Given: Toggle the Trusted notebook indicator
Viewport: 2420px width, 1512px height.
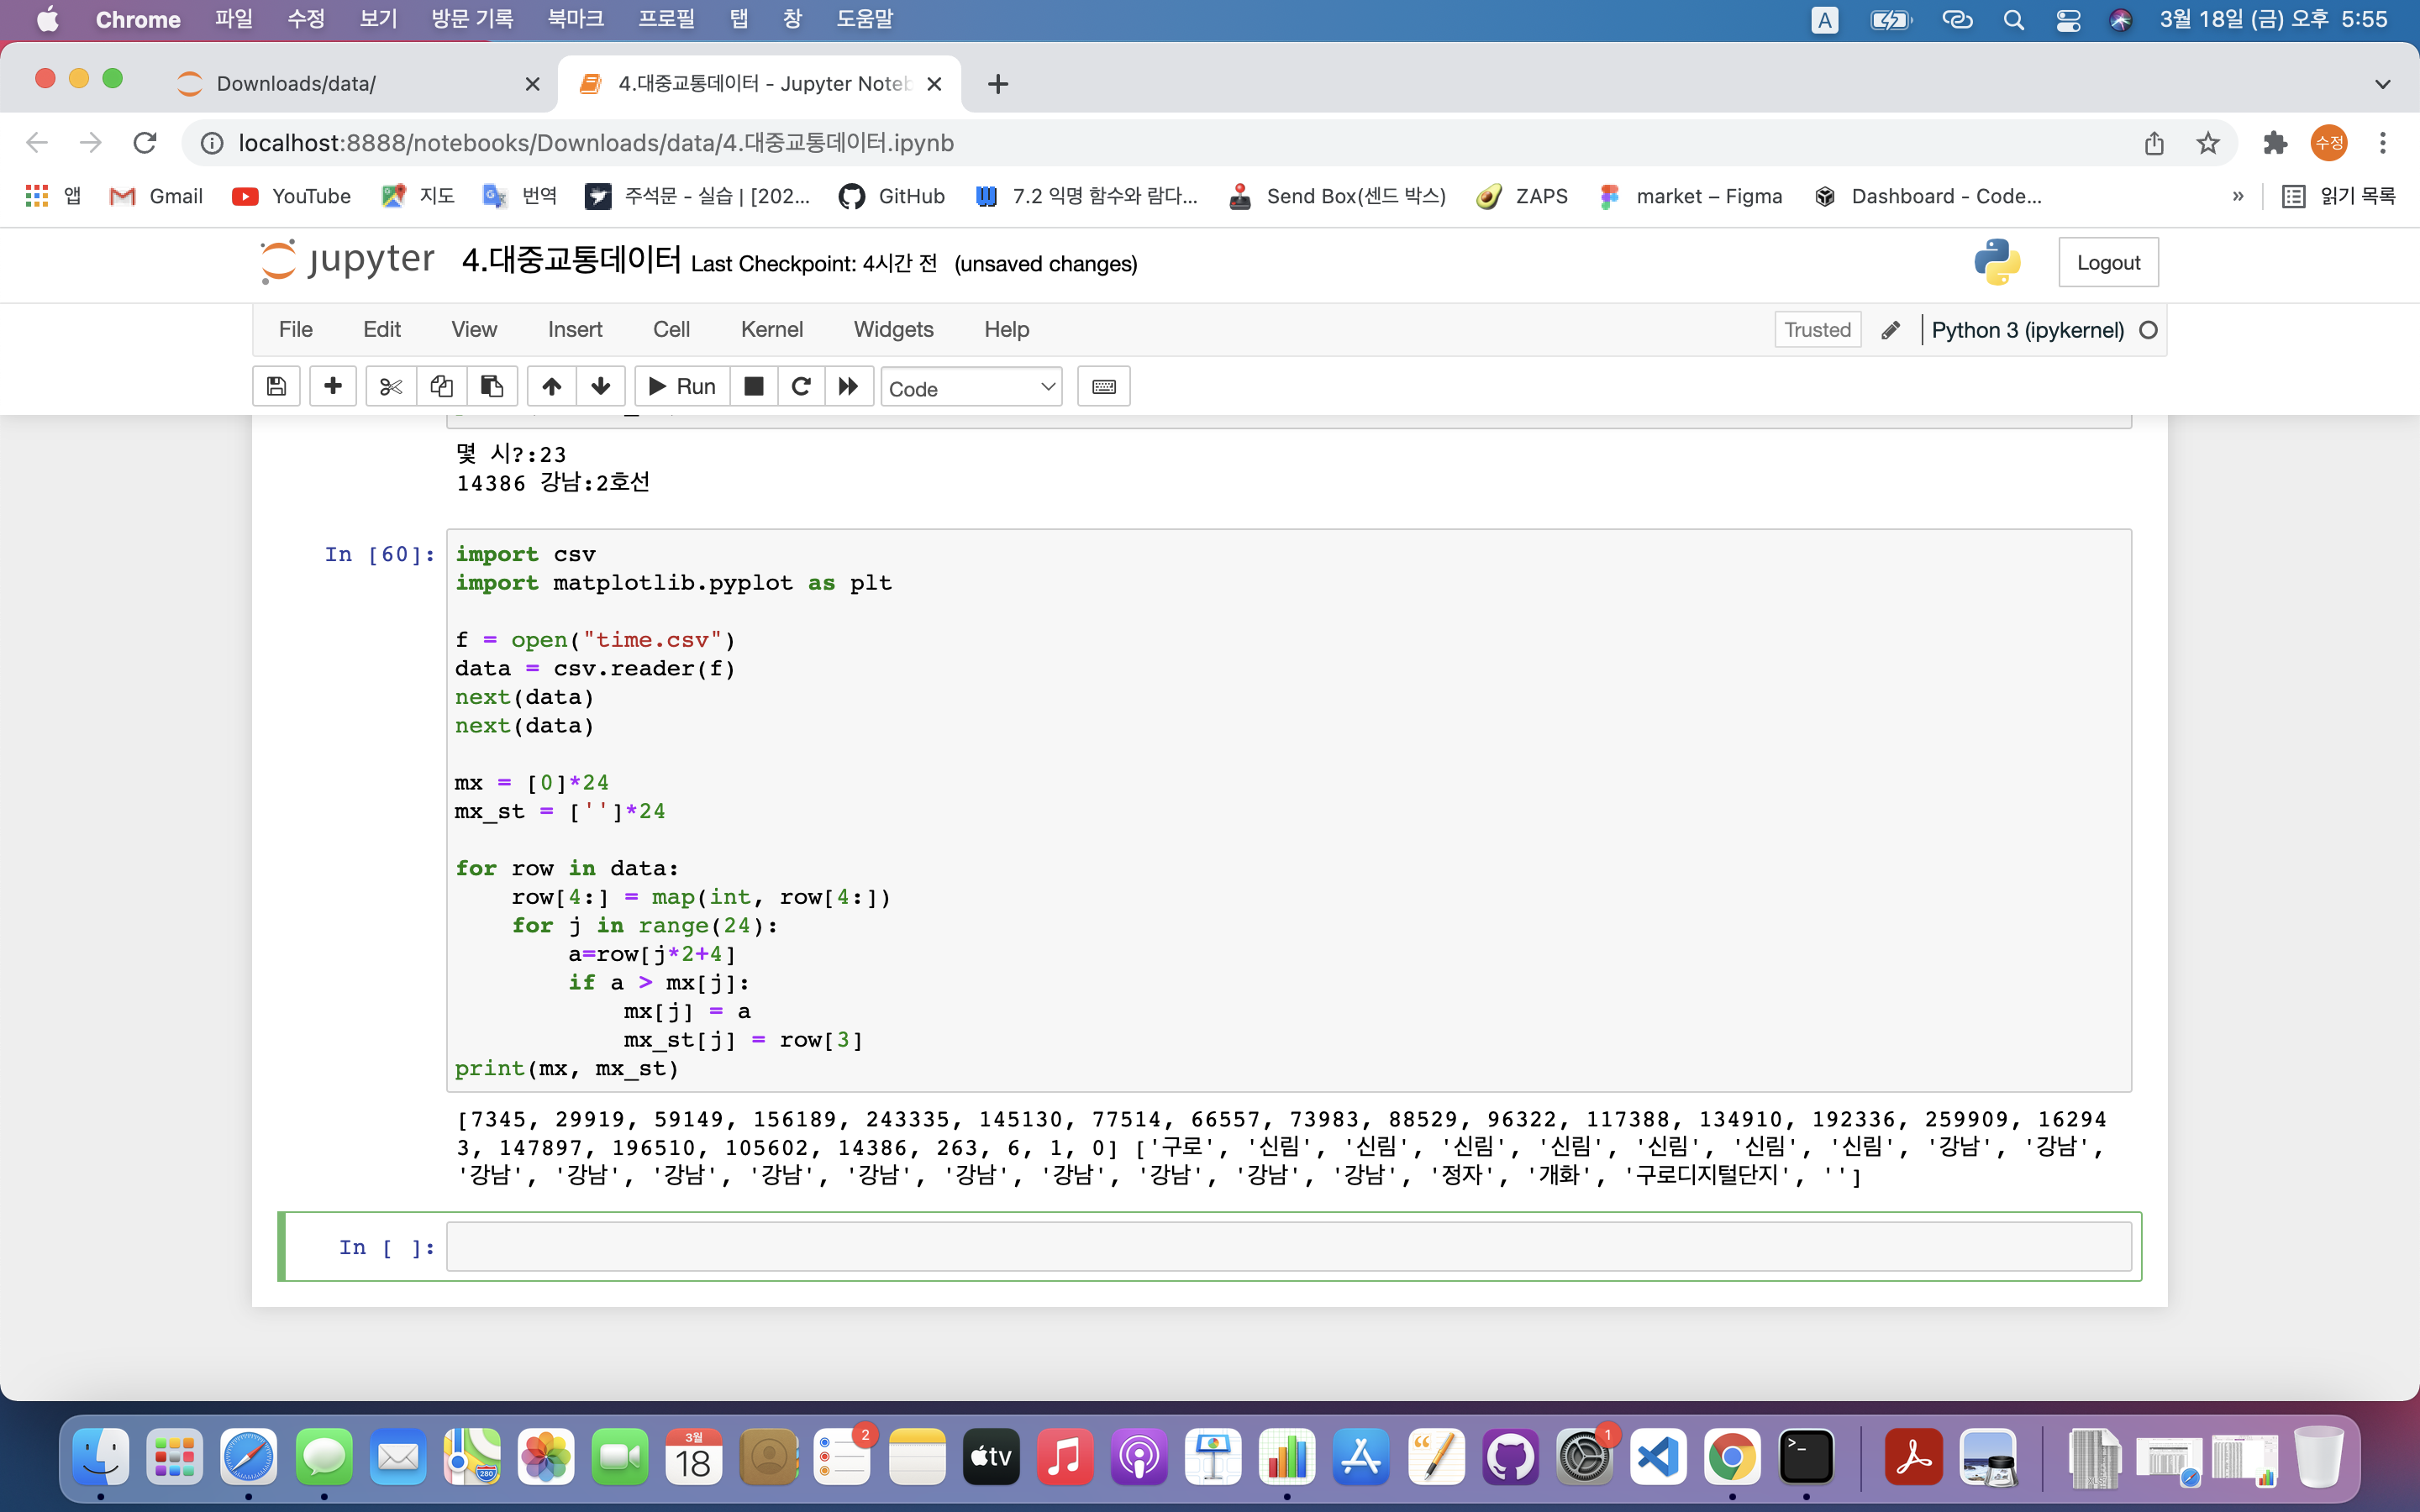Looking at the screenshot, I should 1817,330.
